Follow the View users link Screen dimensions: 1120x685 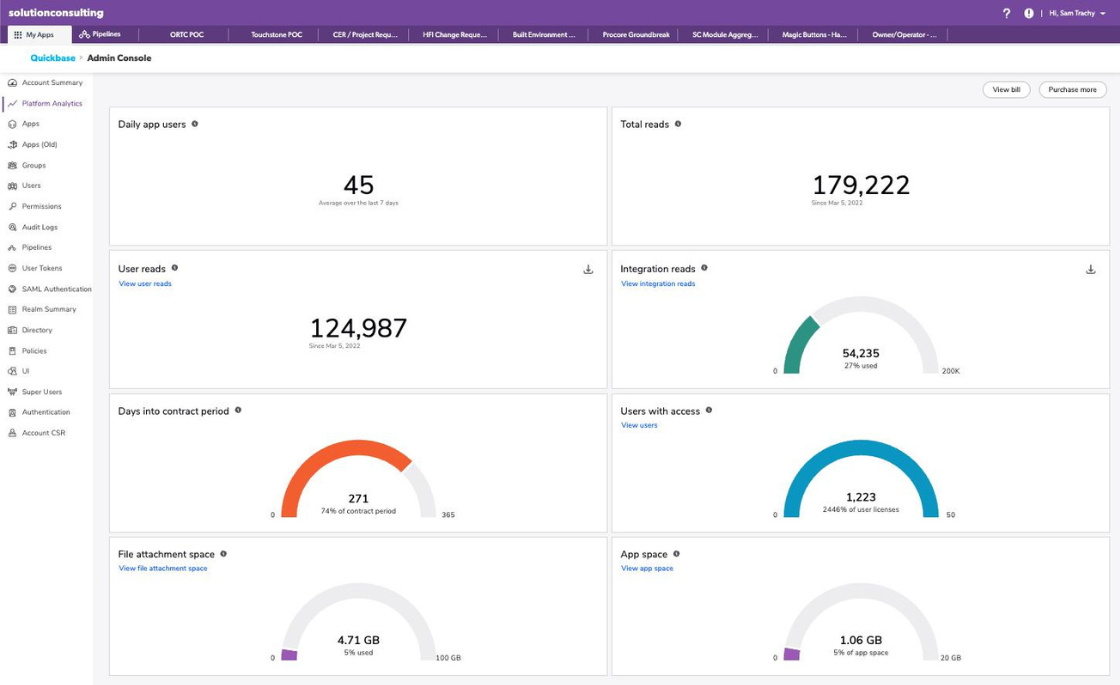coord(639,425)
